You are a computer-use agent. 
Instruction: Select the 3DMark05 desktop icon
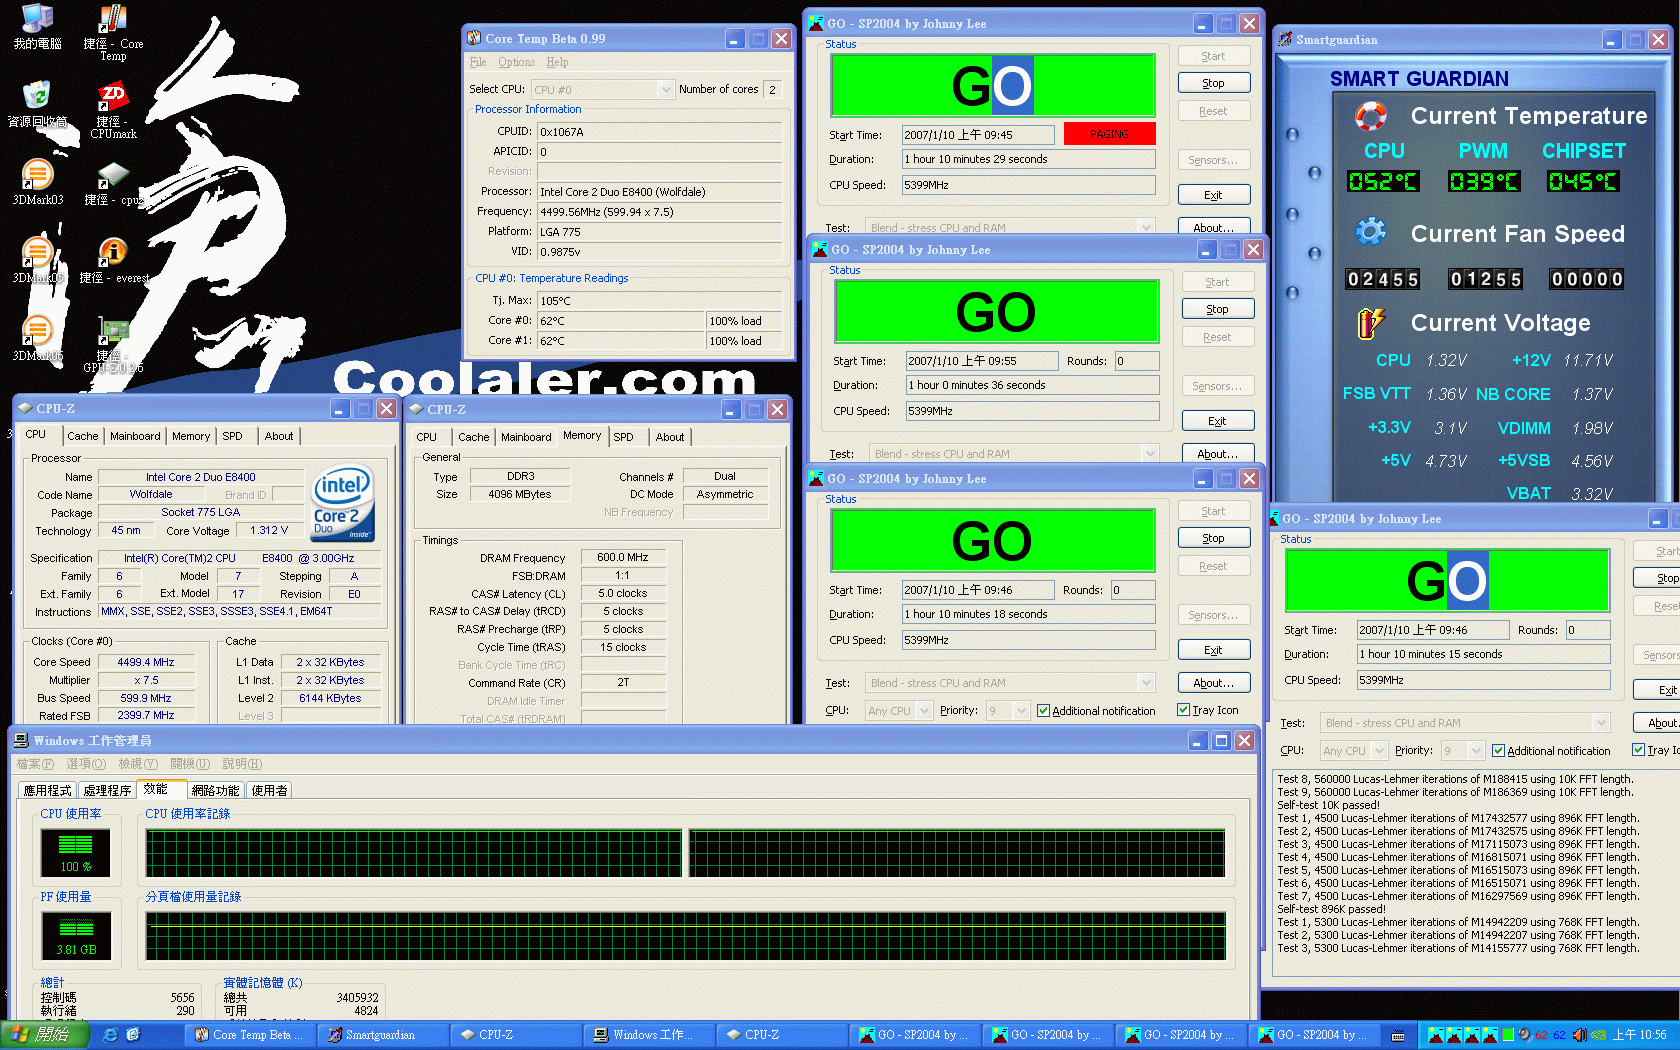tap(37, 260)
